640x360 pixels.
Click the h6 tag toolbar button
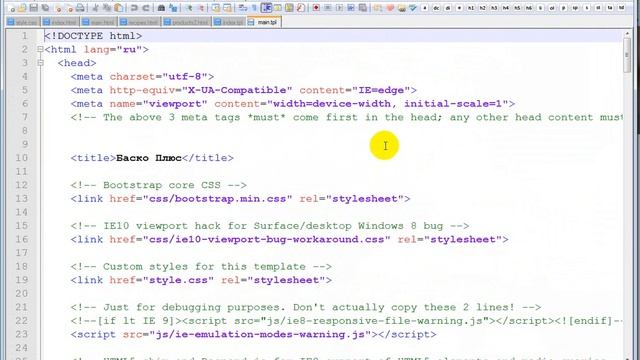point(529,8)
